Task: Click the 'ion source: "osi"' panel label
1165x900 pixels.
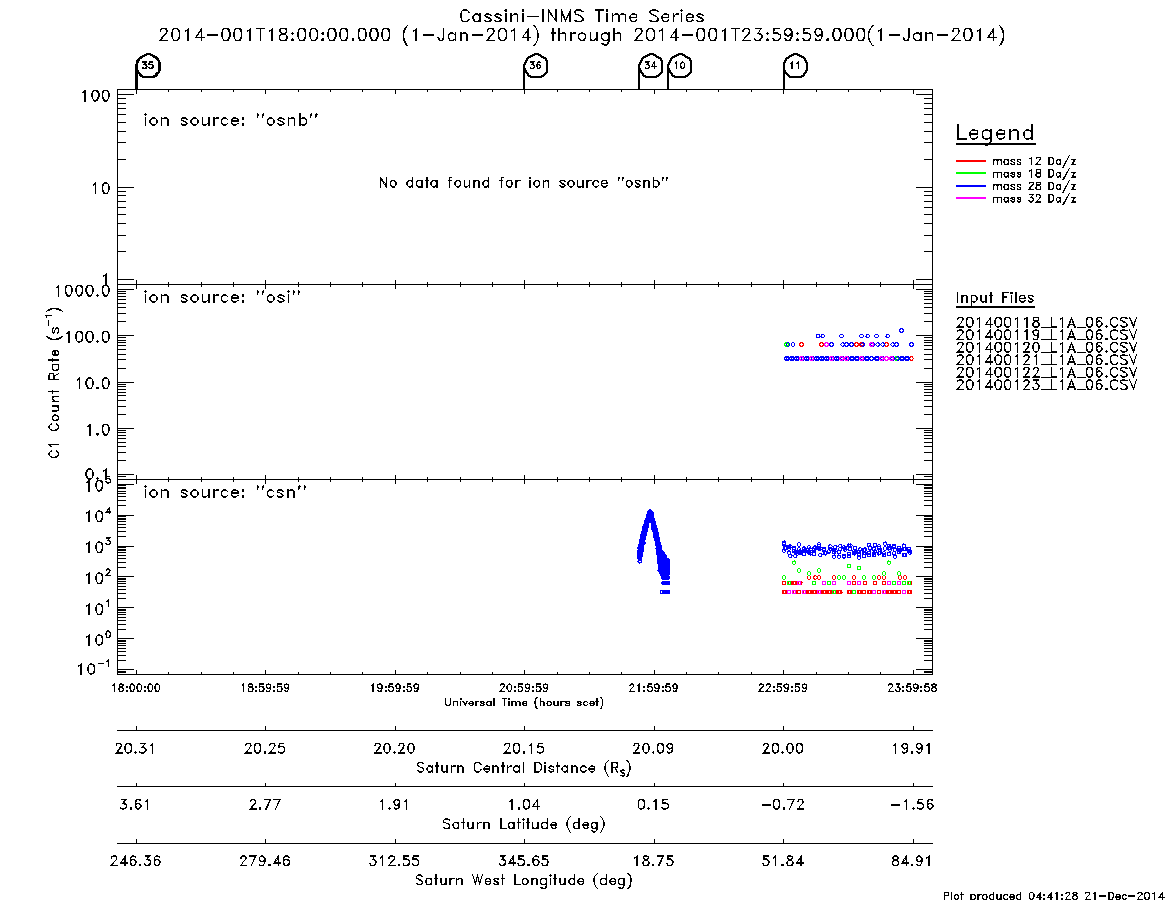Action: (x=222, y=297)
